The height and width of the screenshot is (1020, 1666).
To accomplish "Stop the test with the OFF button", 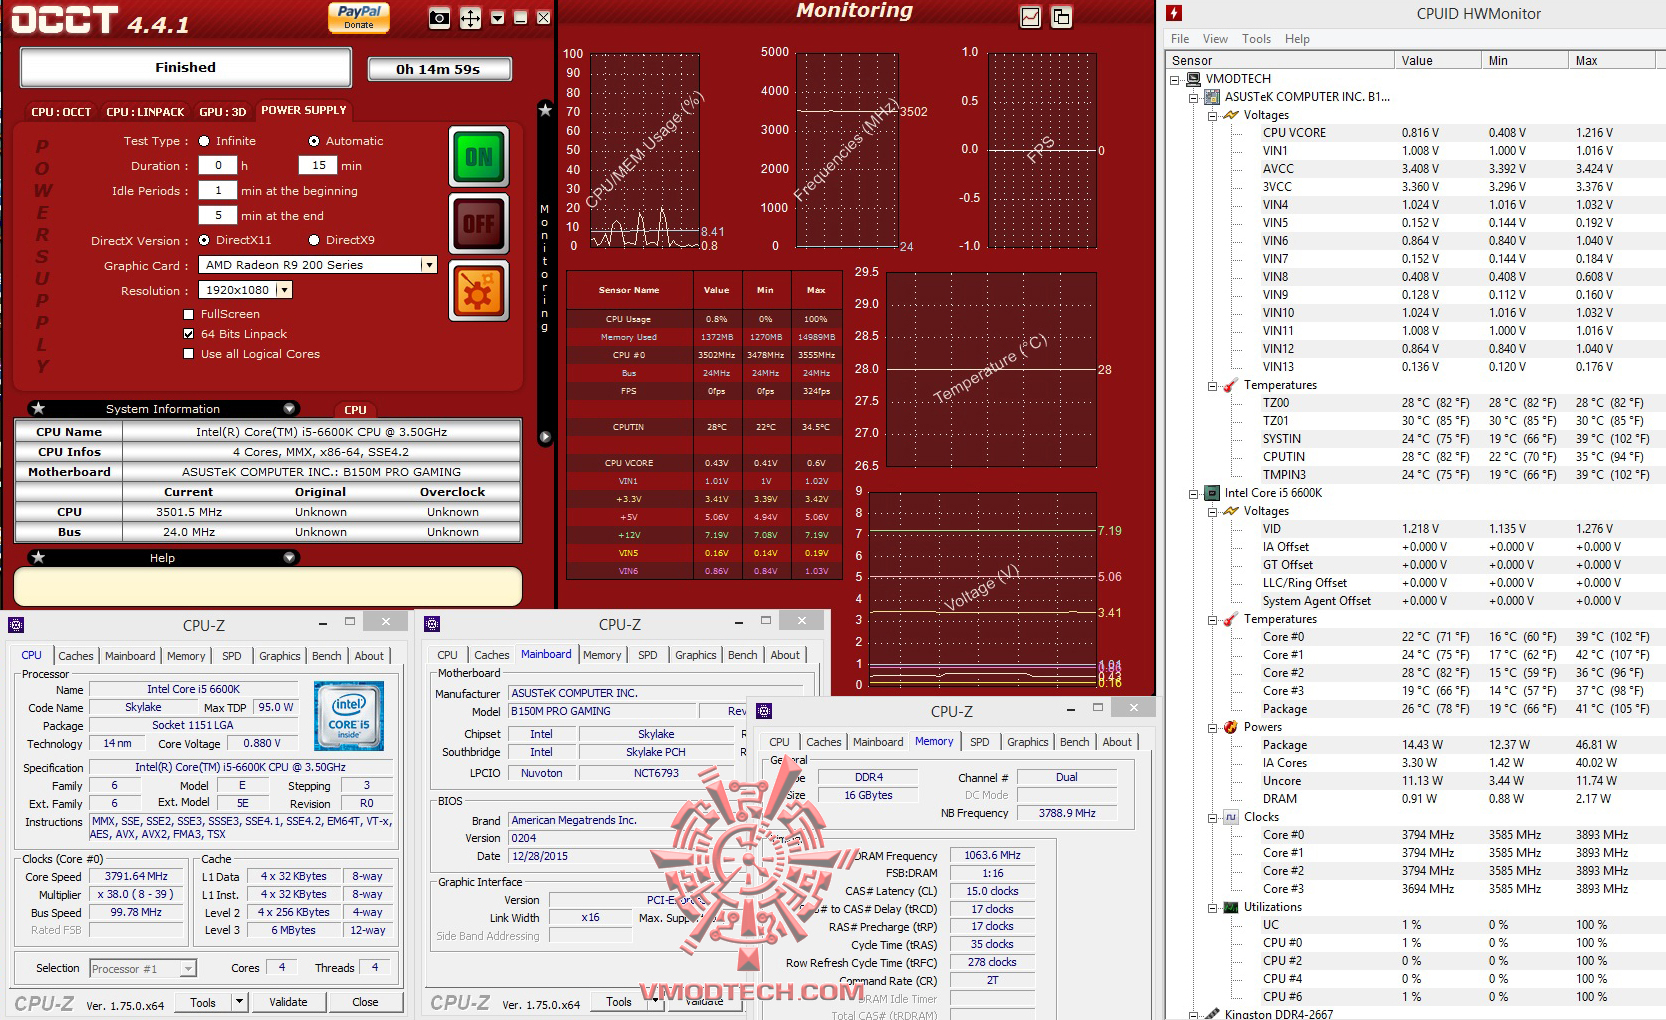I will click(478, 224).
